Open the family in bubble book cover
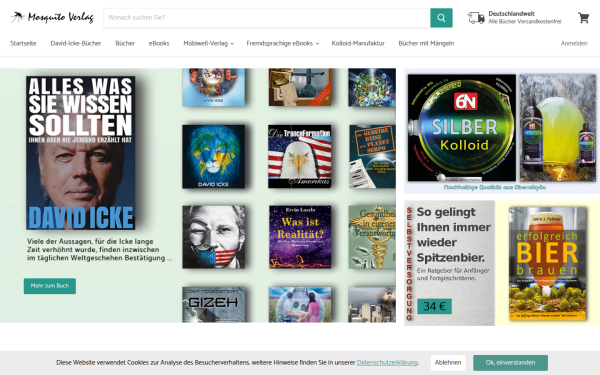The image size is (600, 375). pyautogui.click(x=300, y=305)
